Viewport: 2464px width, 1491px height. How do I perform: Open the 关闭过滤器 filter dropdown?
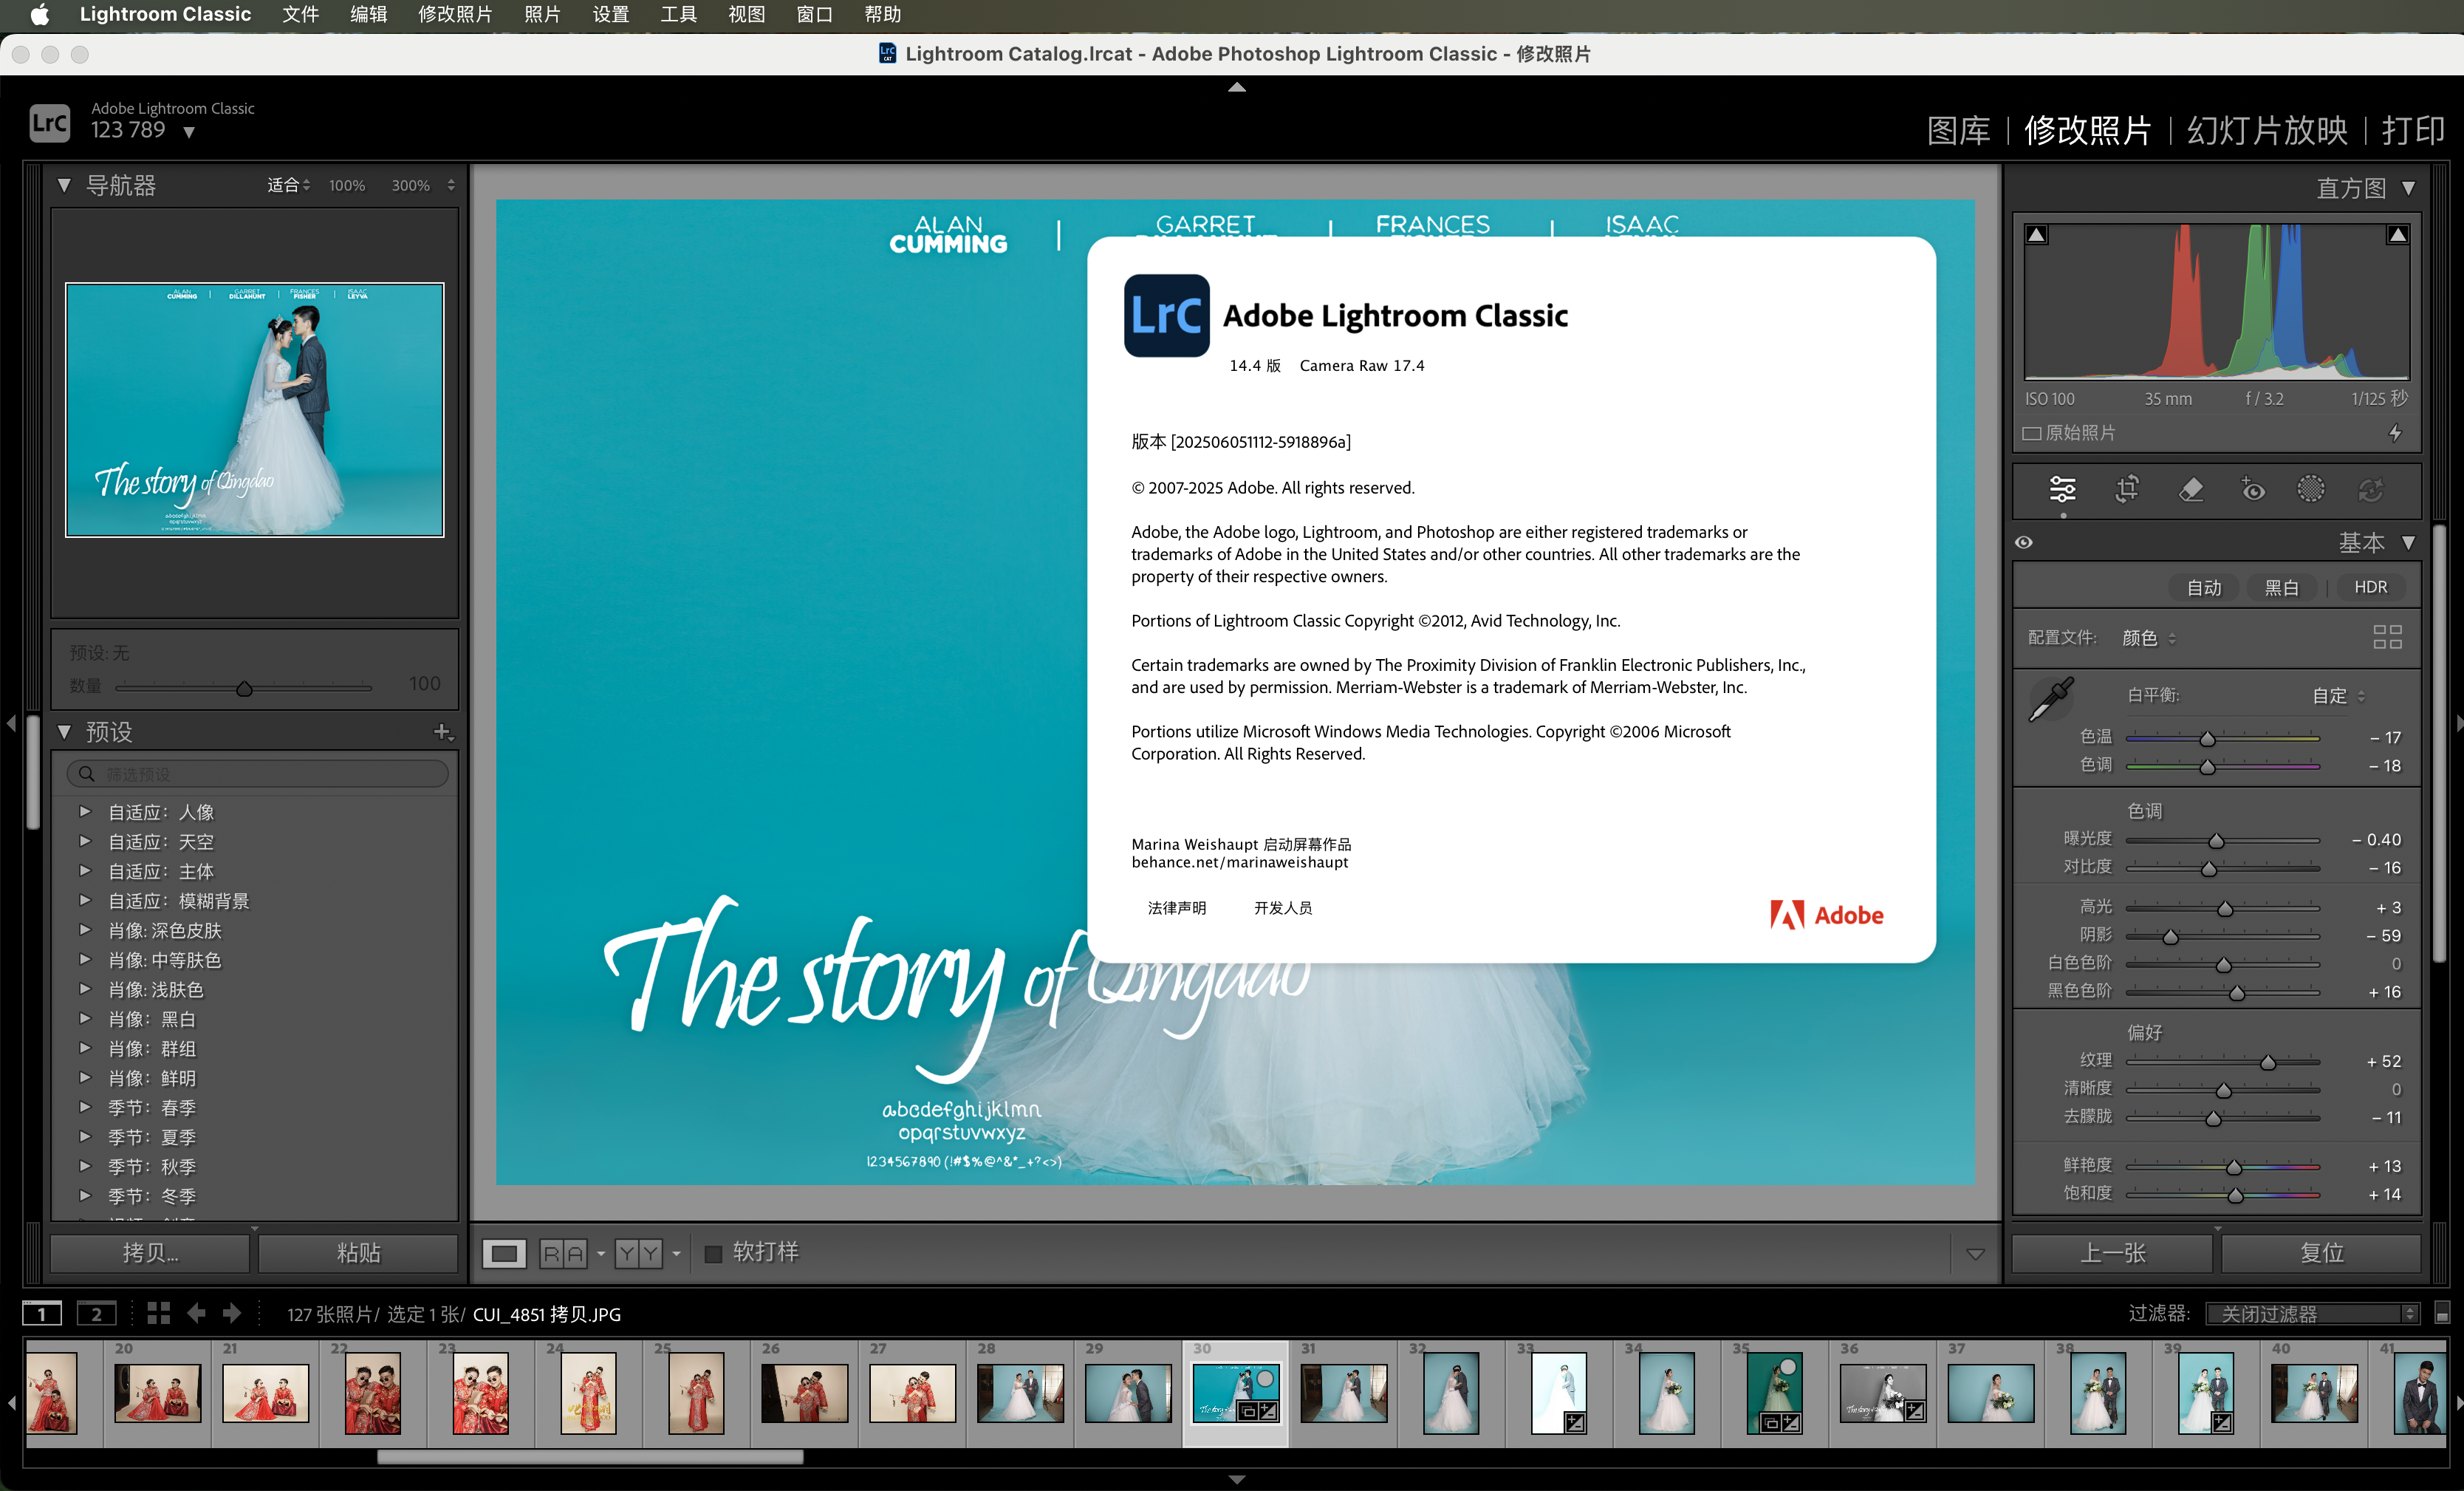pyautogui.click(x=2311, y=1313)
